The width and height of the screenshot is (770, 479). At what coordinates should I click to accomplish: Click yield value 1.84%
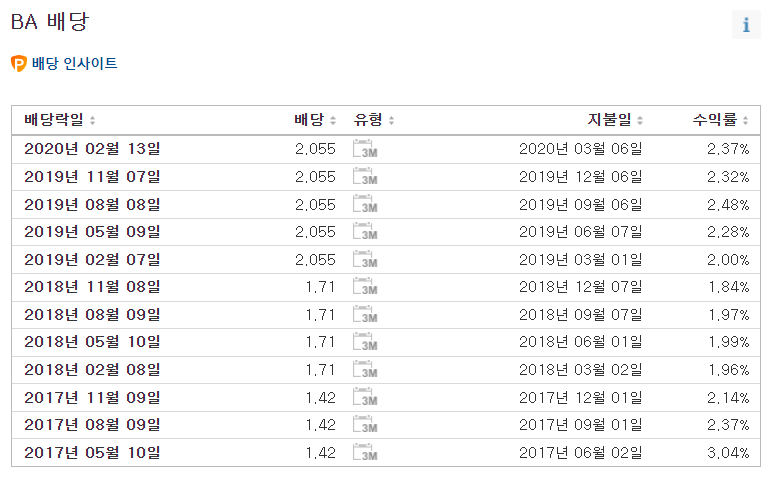(729, 286)
